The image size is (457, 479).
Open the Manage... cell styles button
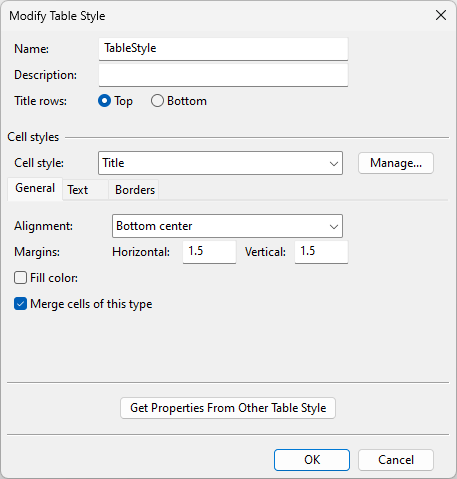pyautogui.click(x=396, y=163)
